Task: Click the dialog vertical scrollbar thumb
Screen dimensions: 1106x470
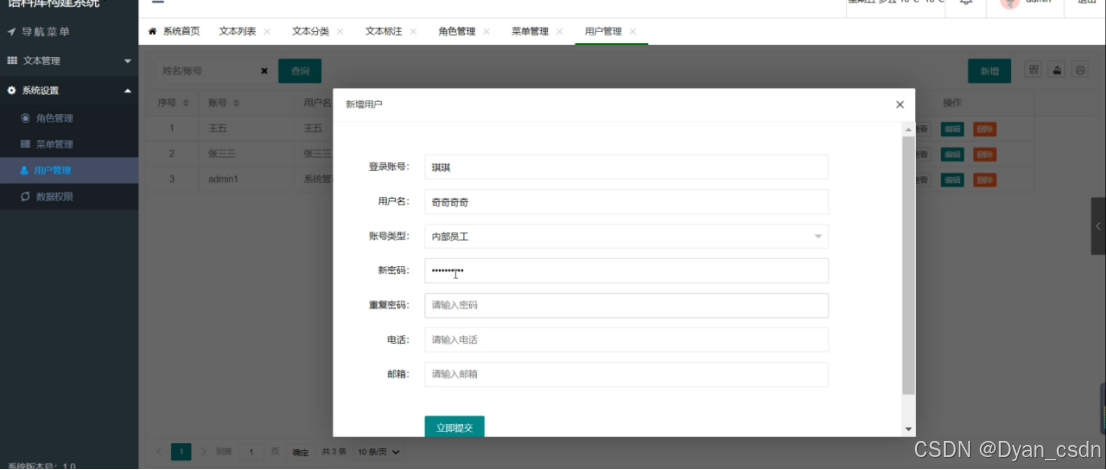Action: 908,265
